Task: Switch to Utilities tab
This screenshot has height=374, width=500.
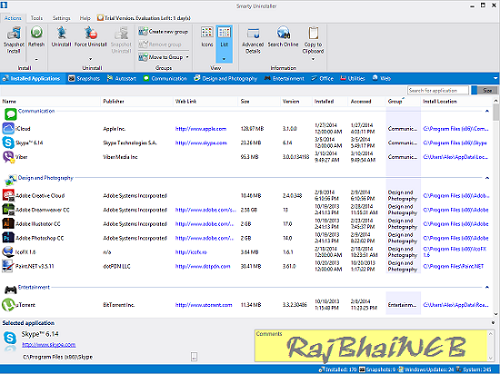Action: (353, 78)
